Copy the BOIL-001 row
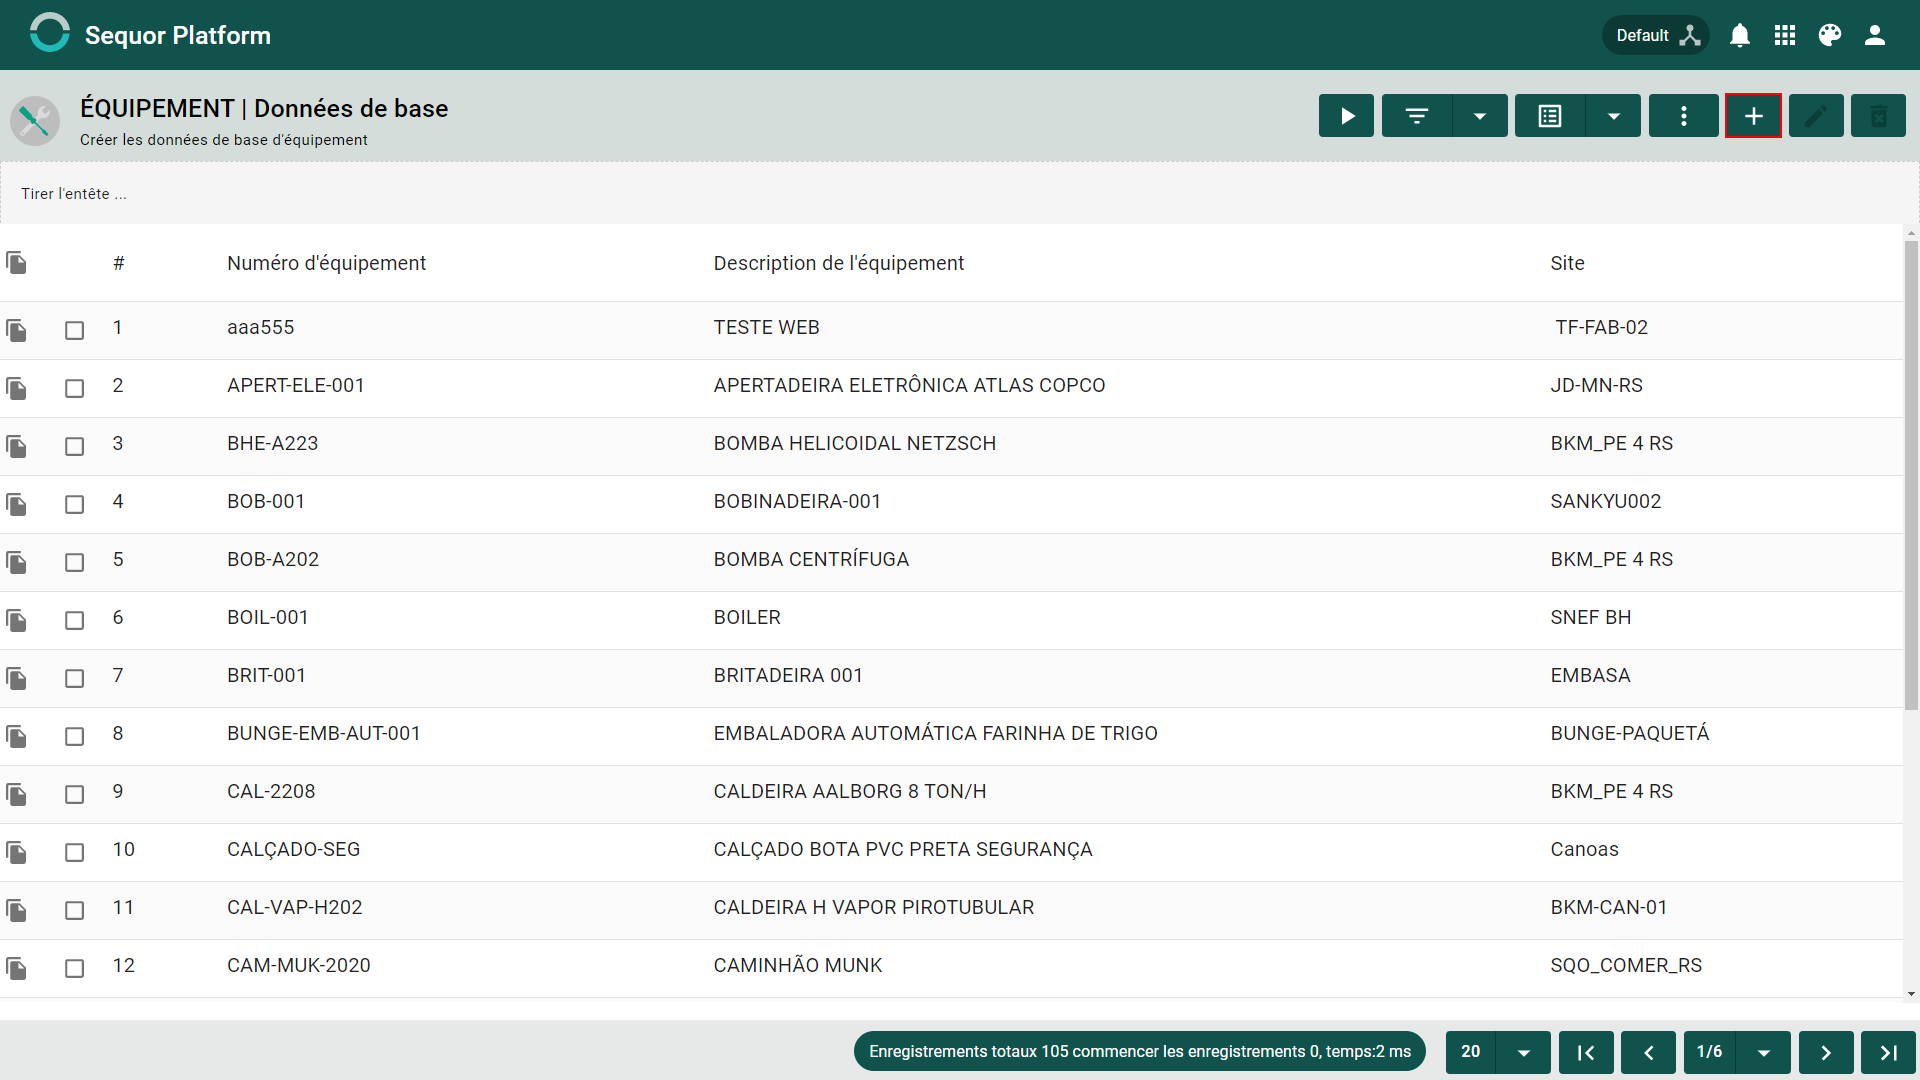This screenshot has width=1920, height=1080. 16,620
